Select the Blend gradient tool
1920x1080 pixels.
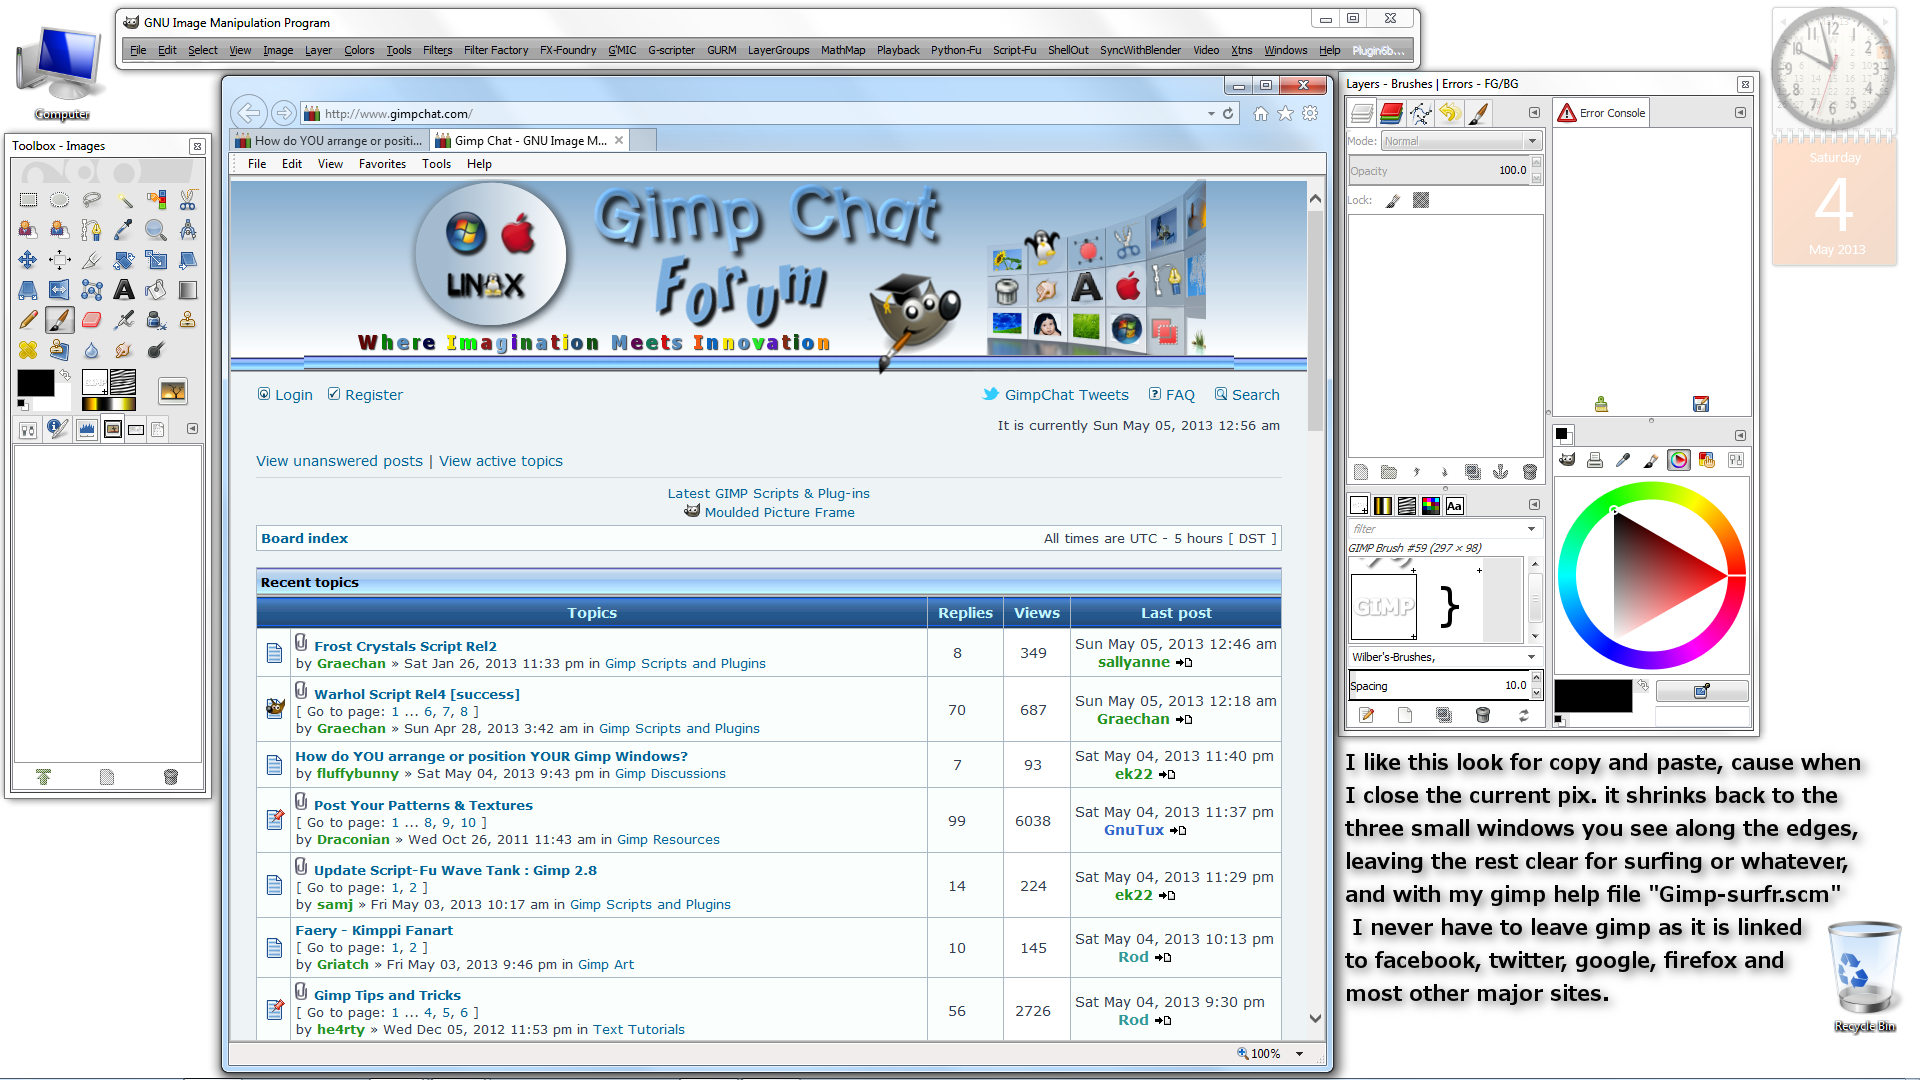tap(188, 290)
